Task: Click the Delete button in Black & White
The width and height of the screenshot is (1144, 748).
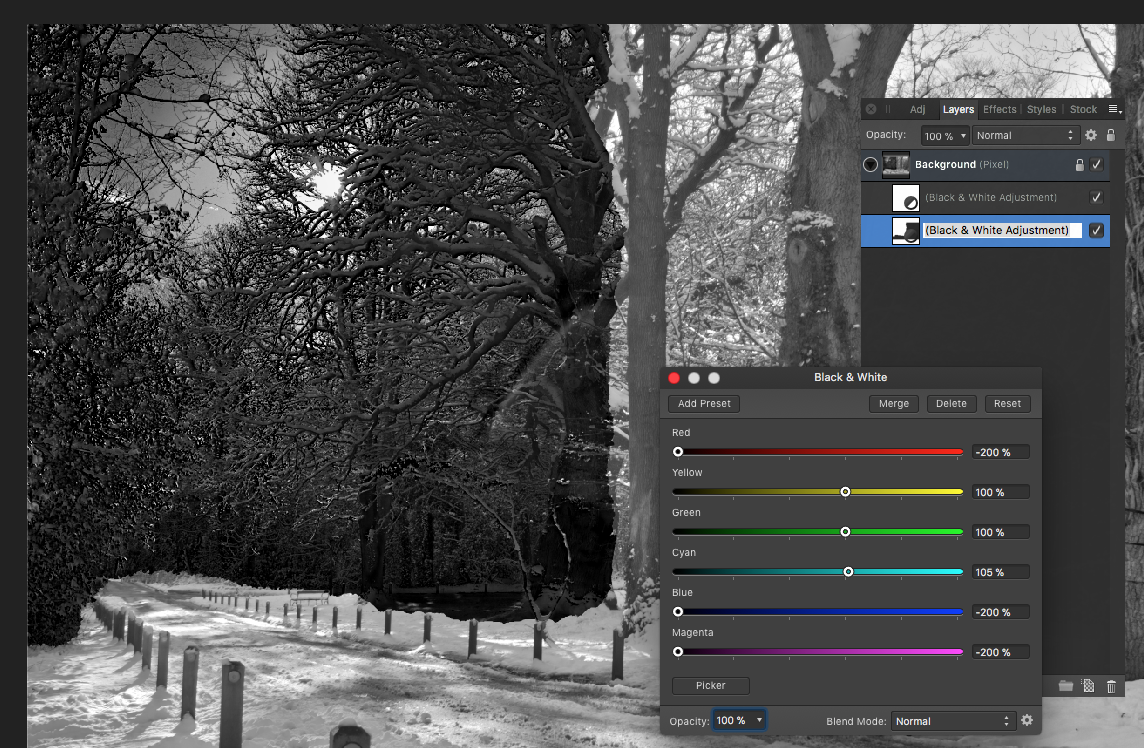Action: point(951,404)
